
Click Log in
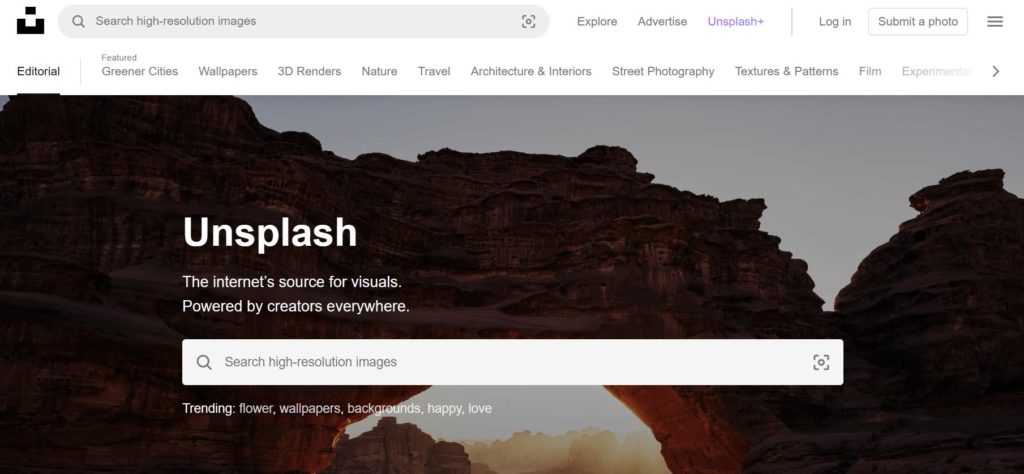tap(835, 22)
